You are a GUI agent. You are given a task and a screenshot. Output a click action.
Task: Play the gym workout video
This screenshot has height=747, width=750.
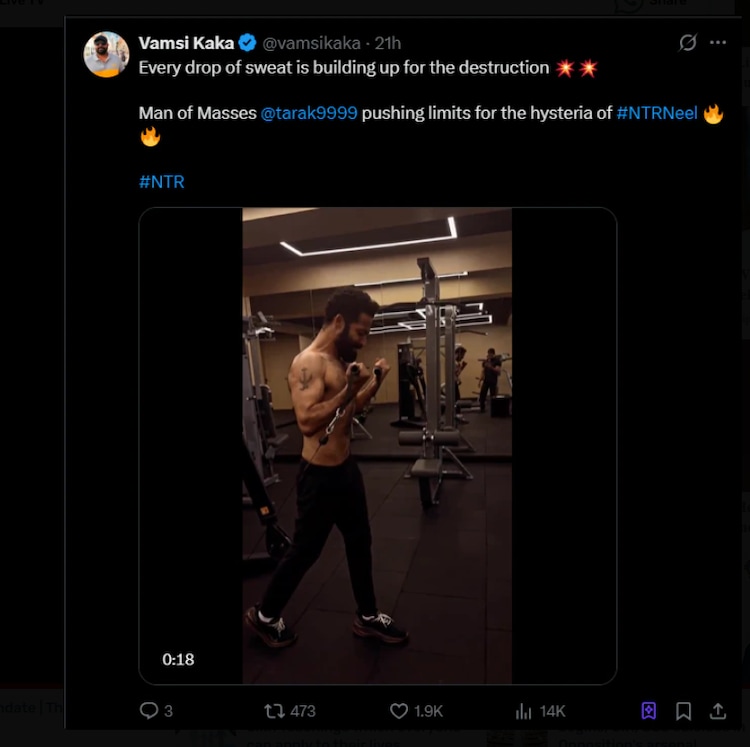coord(377,445)
